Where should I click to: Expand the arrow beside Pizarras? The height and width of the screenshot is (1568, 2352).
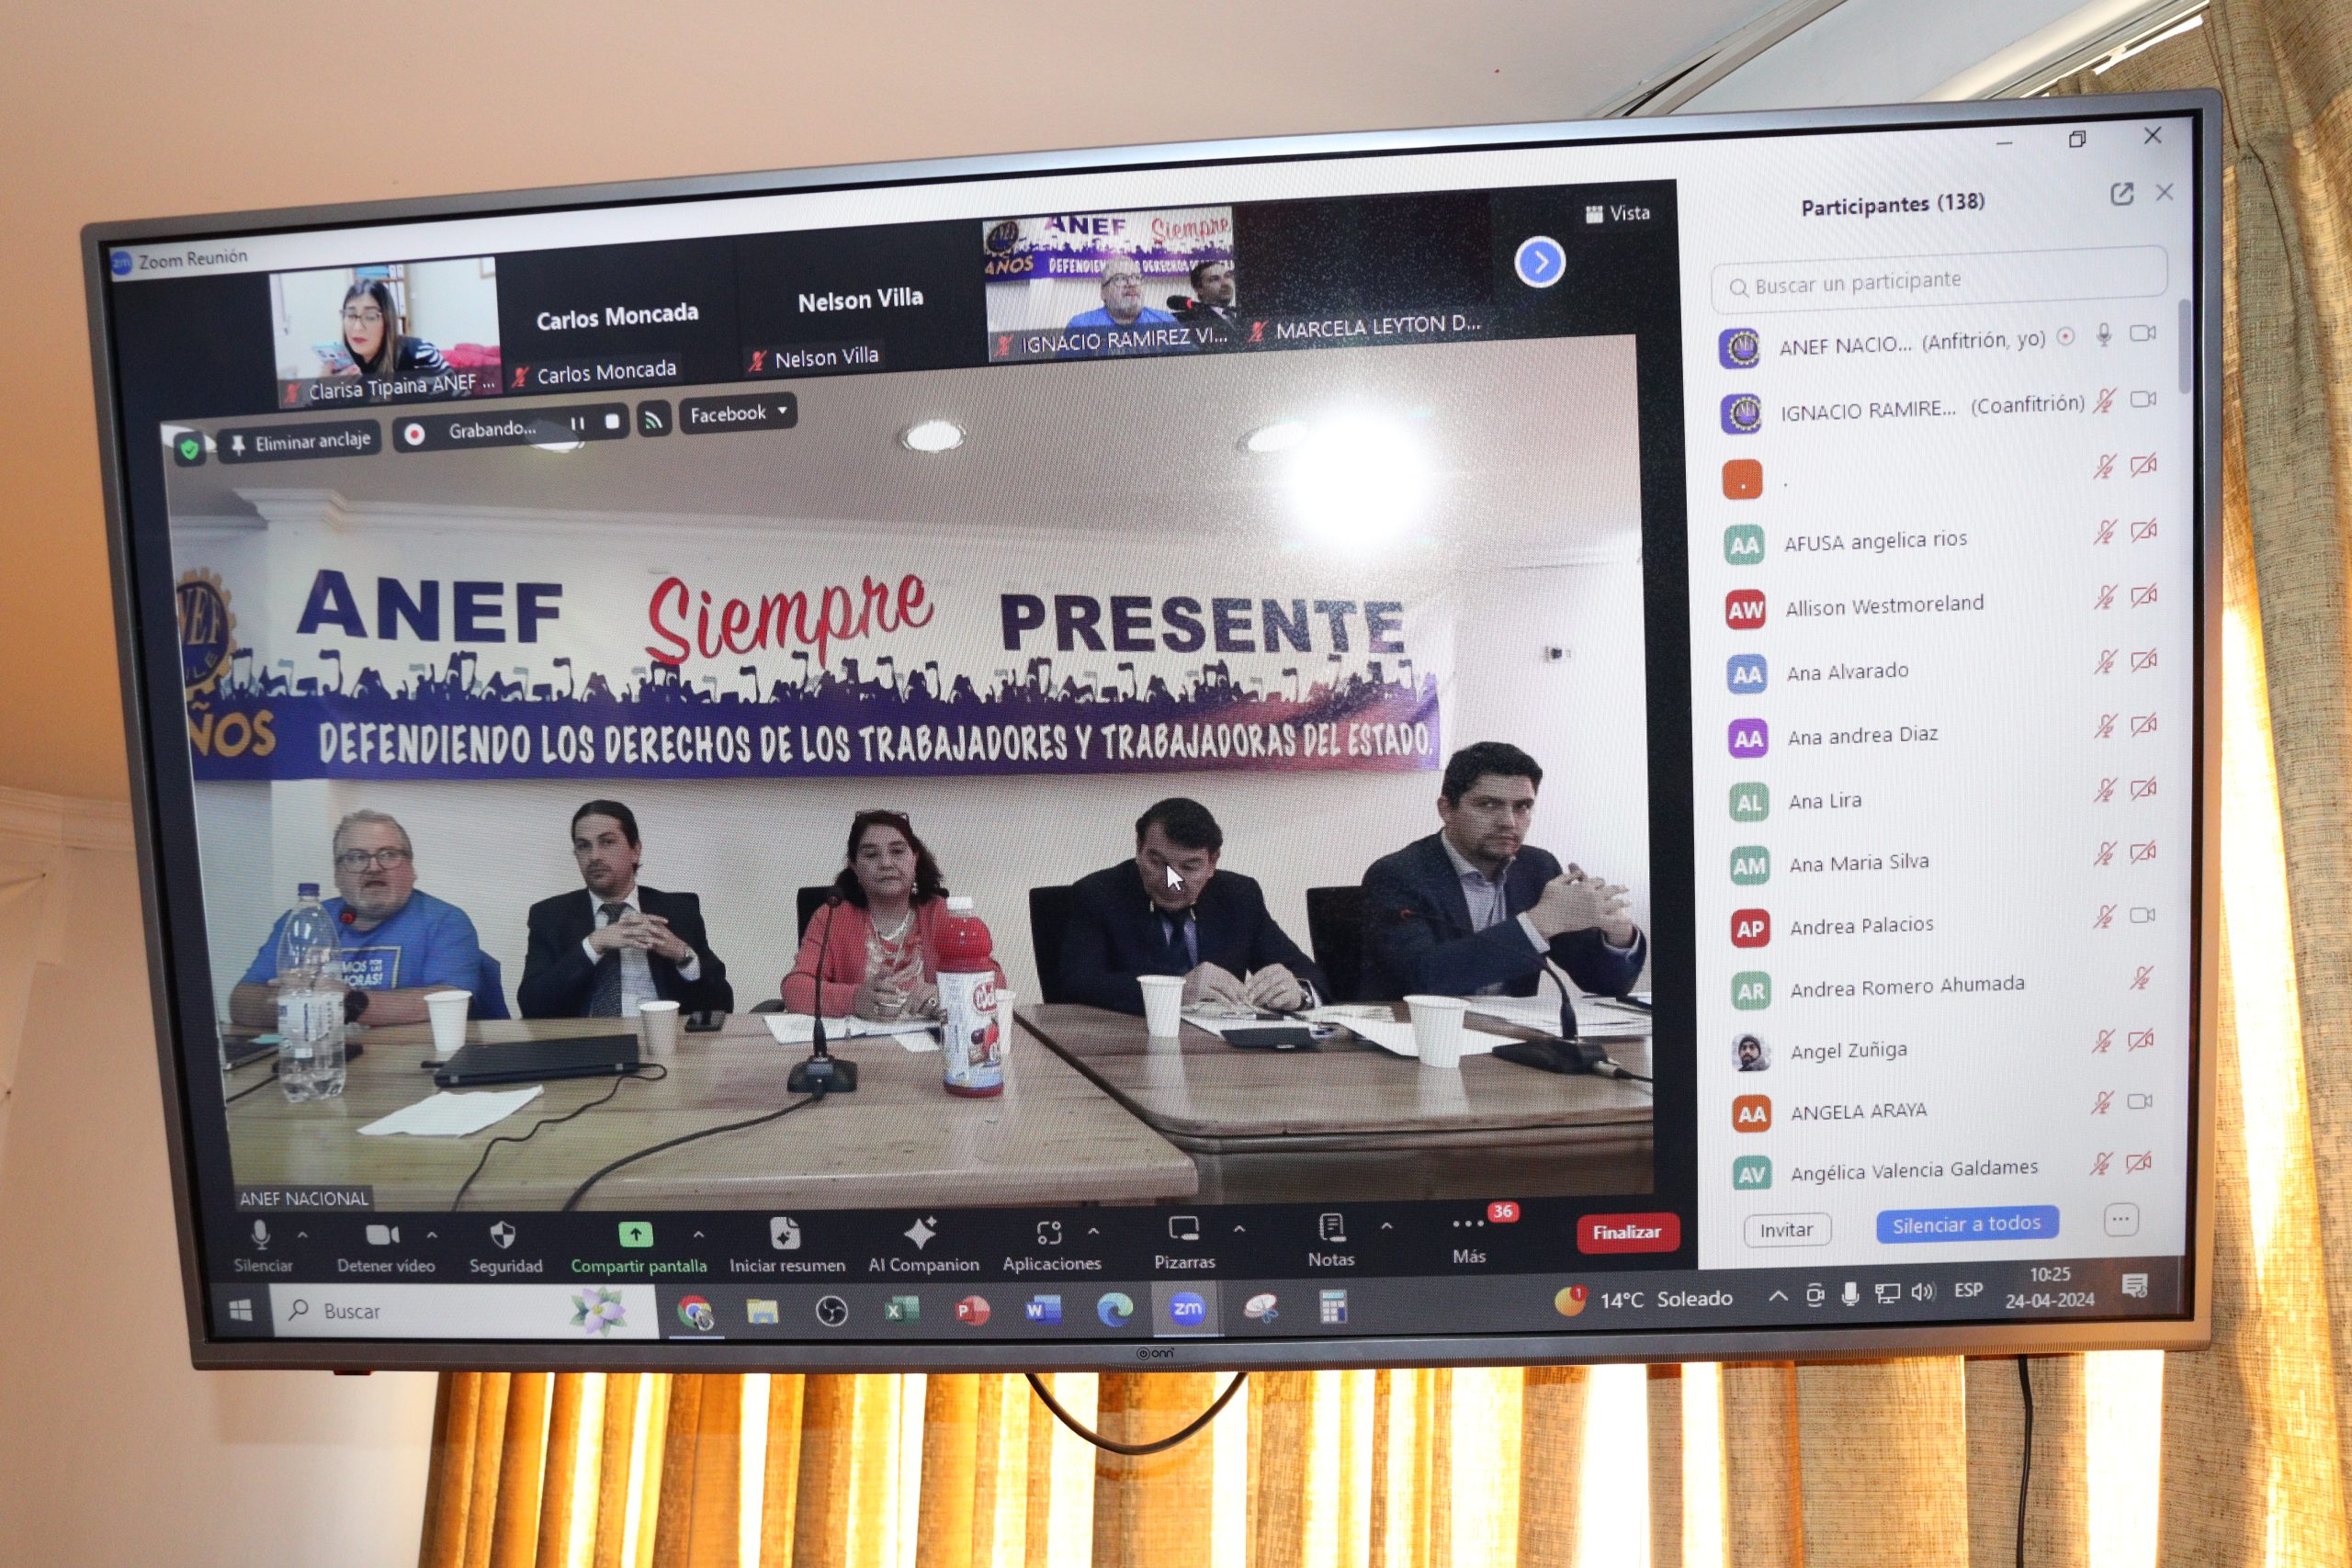click(x=1239, y=1229)
